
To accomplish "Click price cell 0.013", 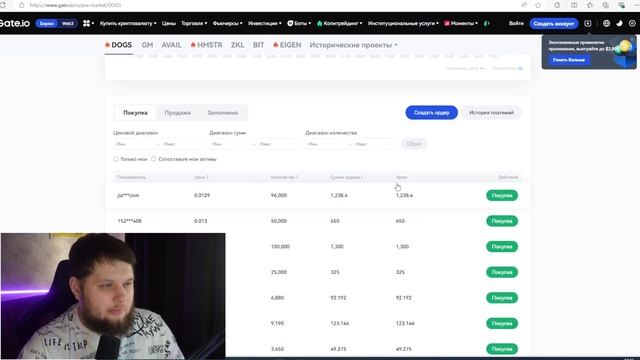I will click(200, 221).
